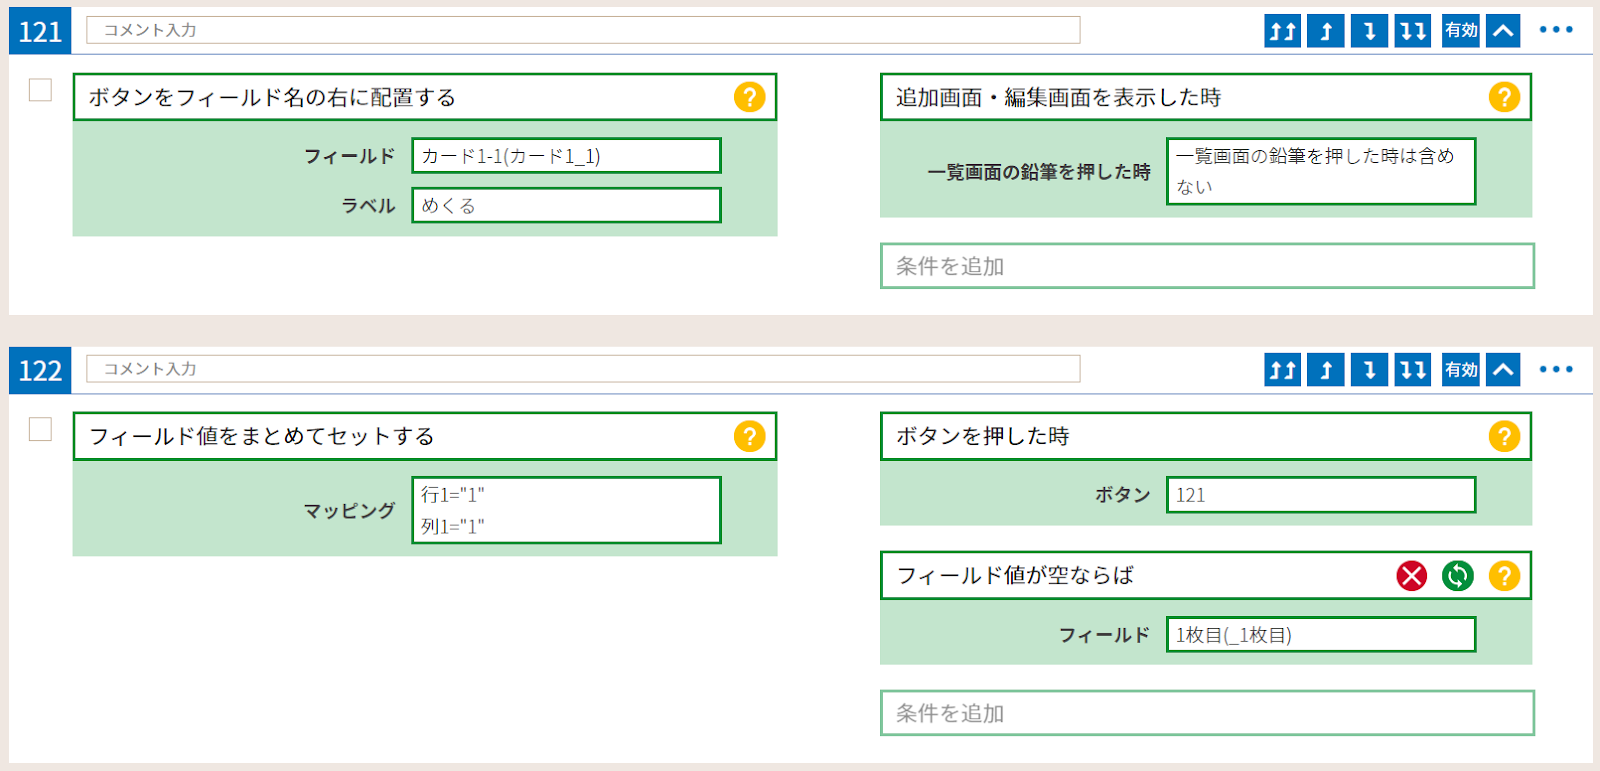
Task: Open the more options menu for row 122
Action: (x=1556, y=369)
